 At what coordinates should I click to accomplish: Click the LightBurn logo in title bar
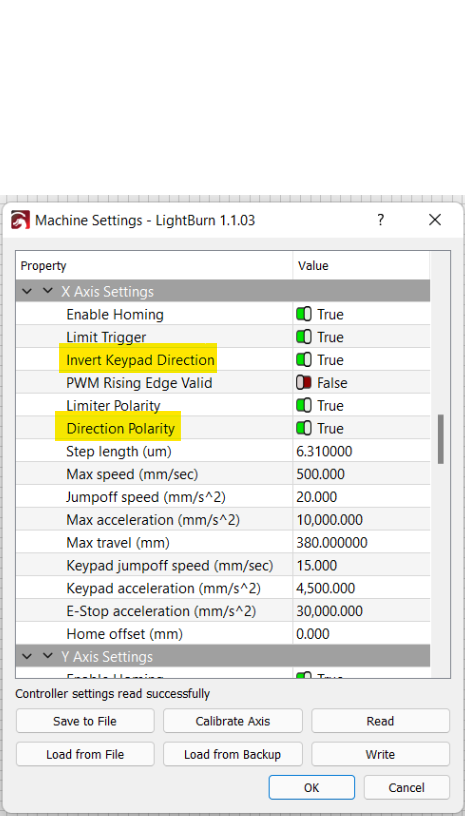coord(20,220)
